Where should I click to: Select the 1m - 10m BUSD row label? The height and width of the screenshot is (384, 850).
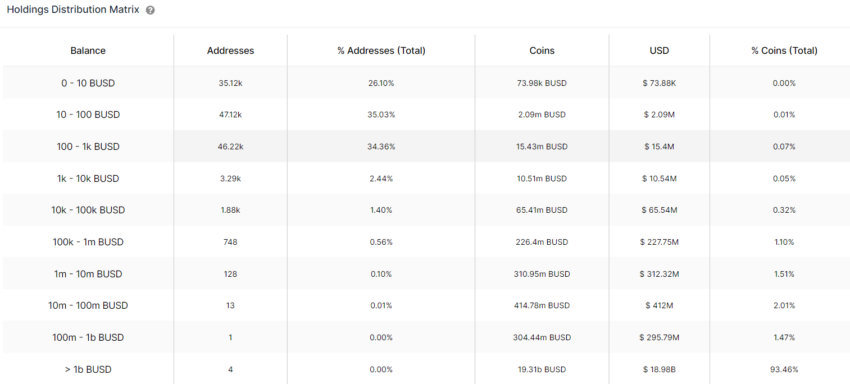click(88, 274)
